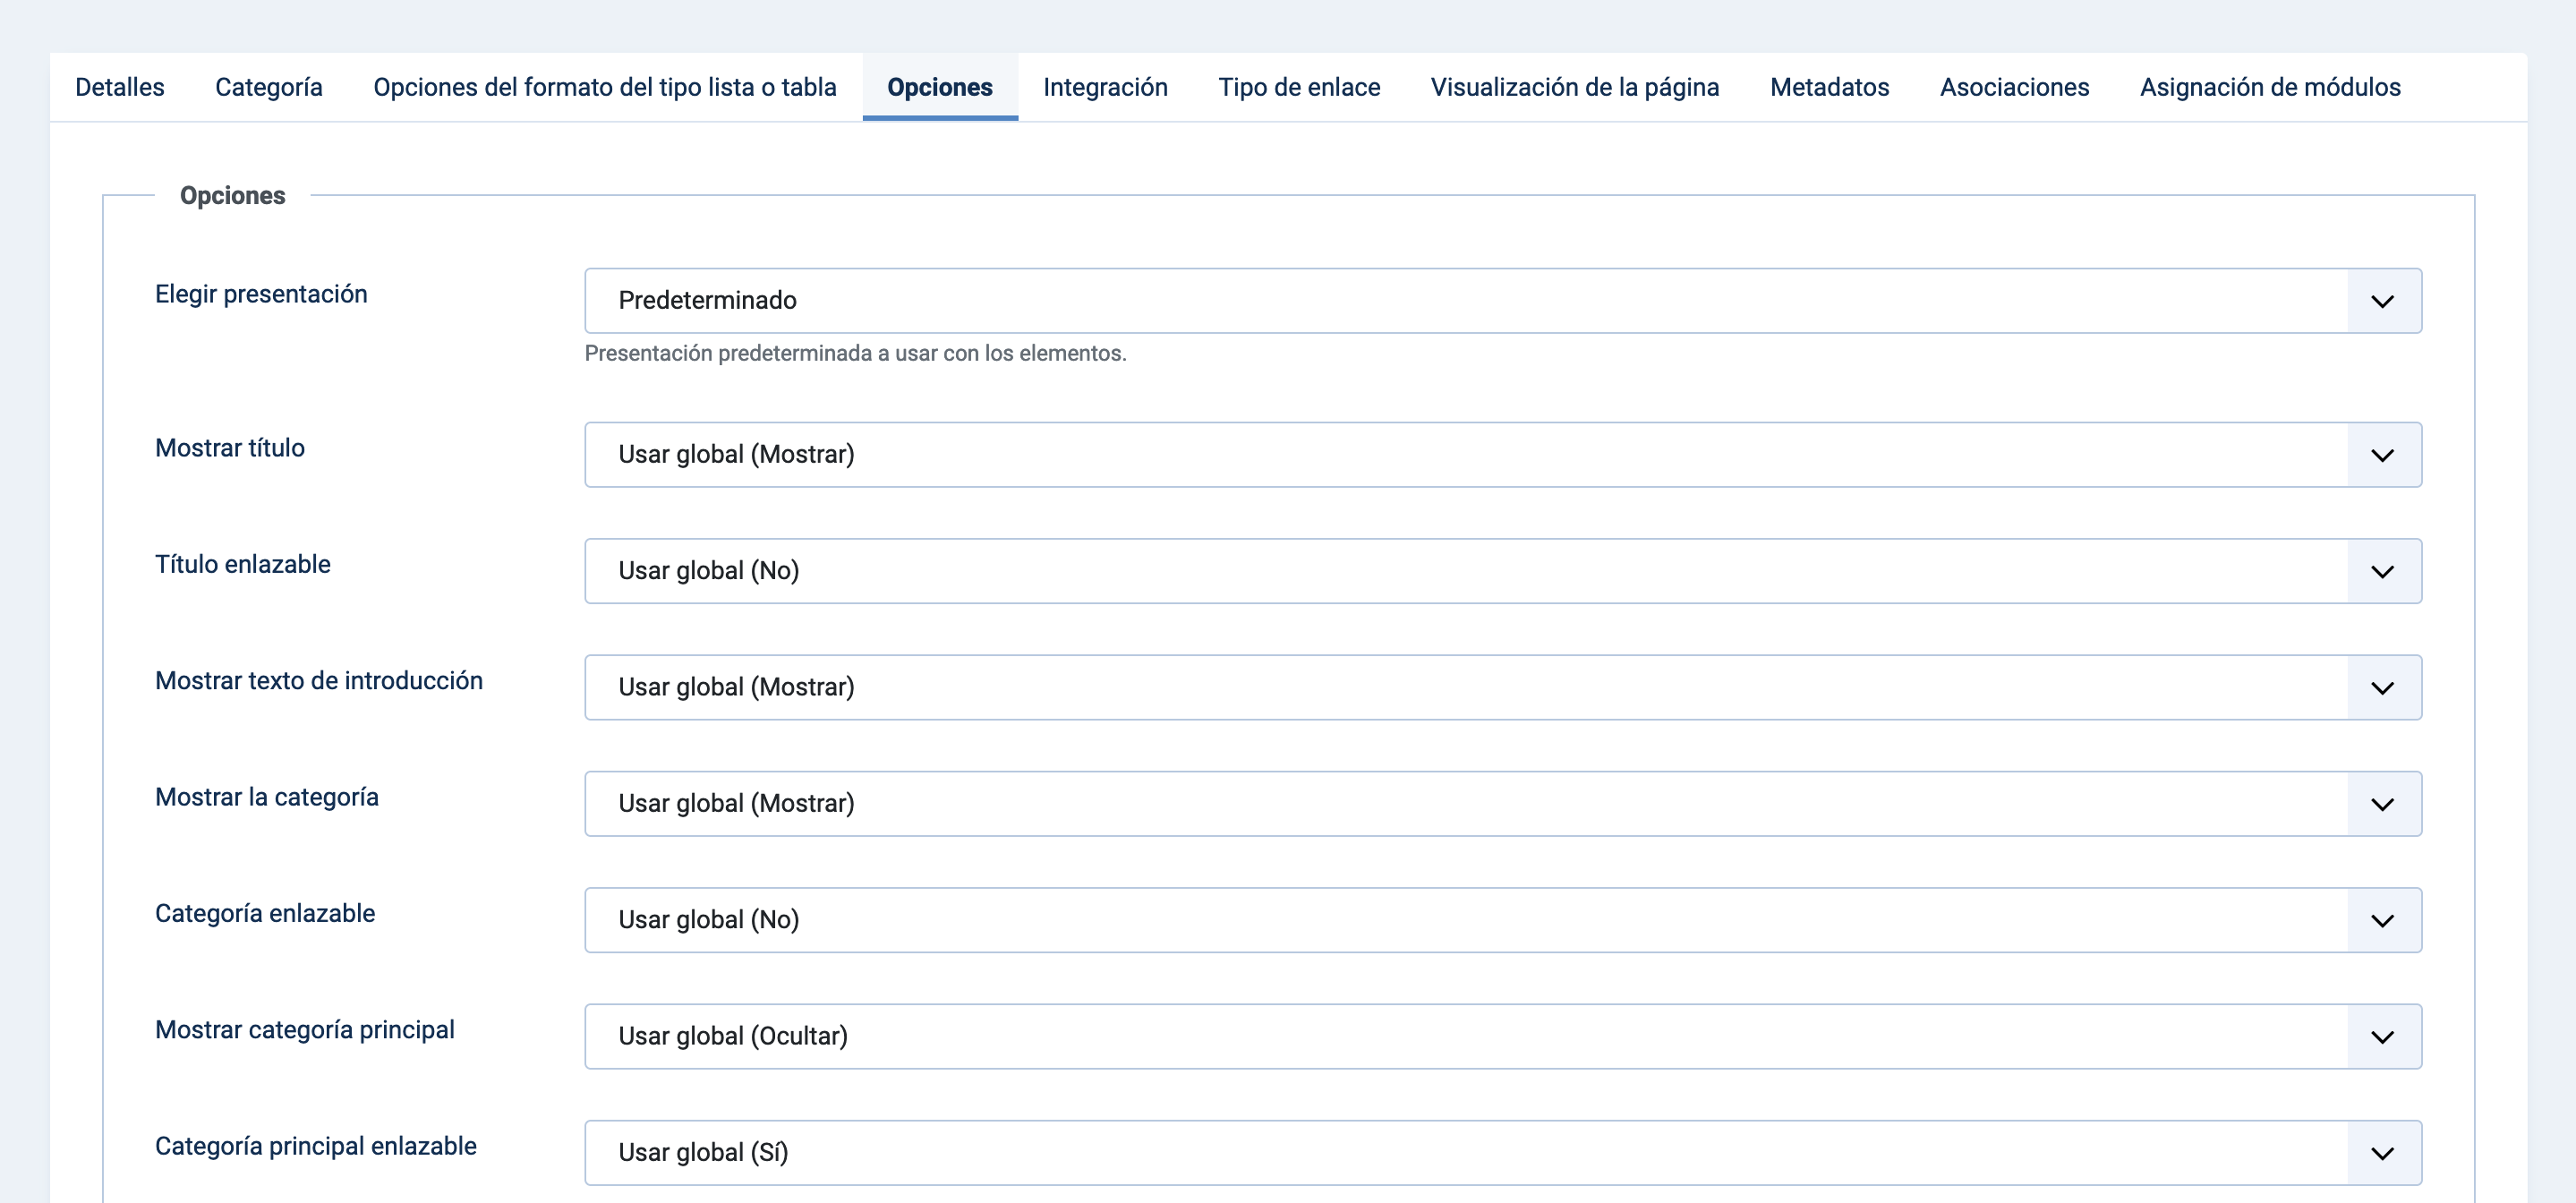The image size is (2576, 1203).
Task: Click the Mostrar categoría principal label
Action: point(305,1030)
